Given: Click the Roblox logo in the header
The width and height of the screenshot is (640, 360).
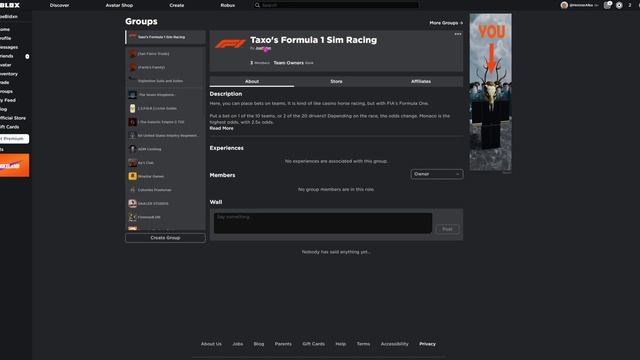Looking at the screenshot, I should pyautogui.click(x=9, y=5).
